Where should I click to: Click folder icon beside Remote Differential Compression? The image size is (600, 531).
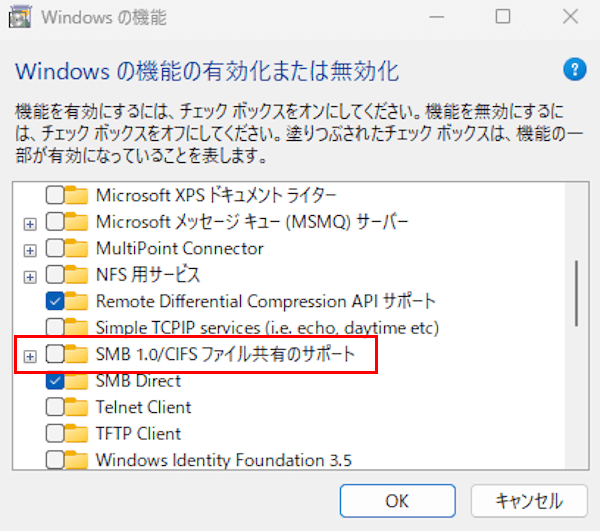[77, 301]
